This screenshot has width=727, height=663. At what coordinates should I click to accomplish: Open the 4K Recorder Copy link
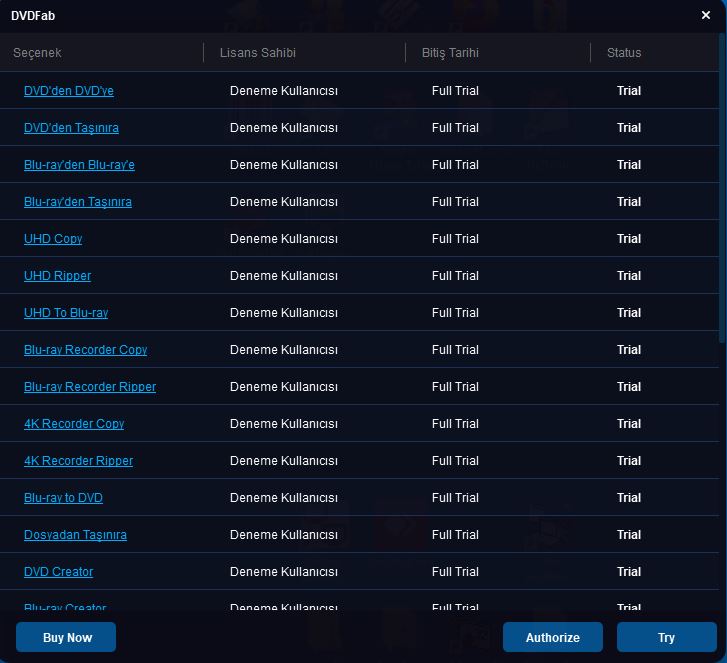pos(74,424)
